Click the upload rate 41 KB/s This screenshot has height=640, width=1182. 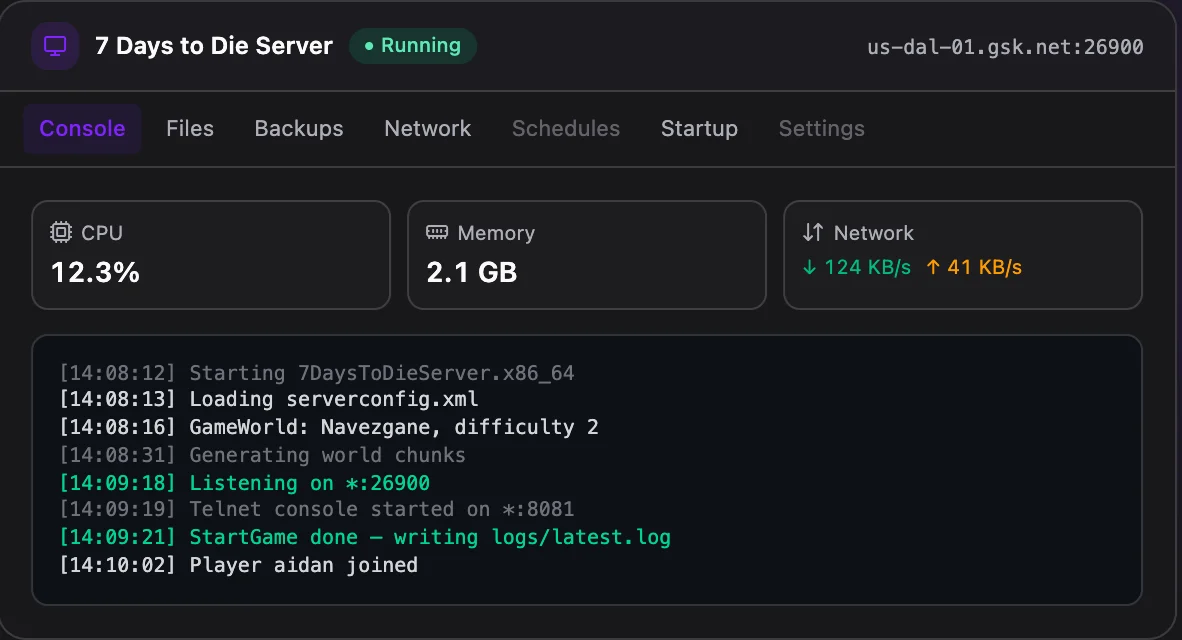pos(984,267)
